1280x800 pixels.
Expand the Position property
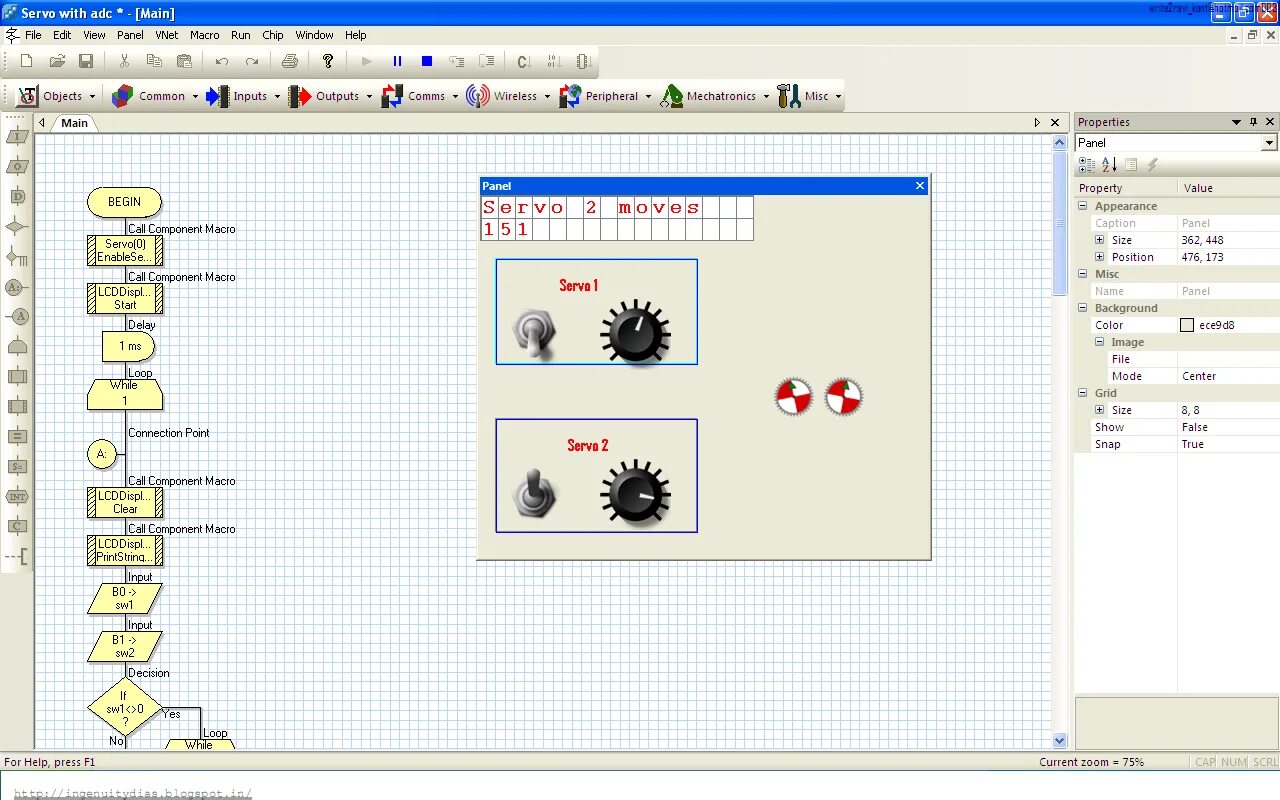click(1100, 257)
